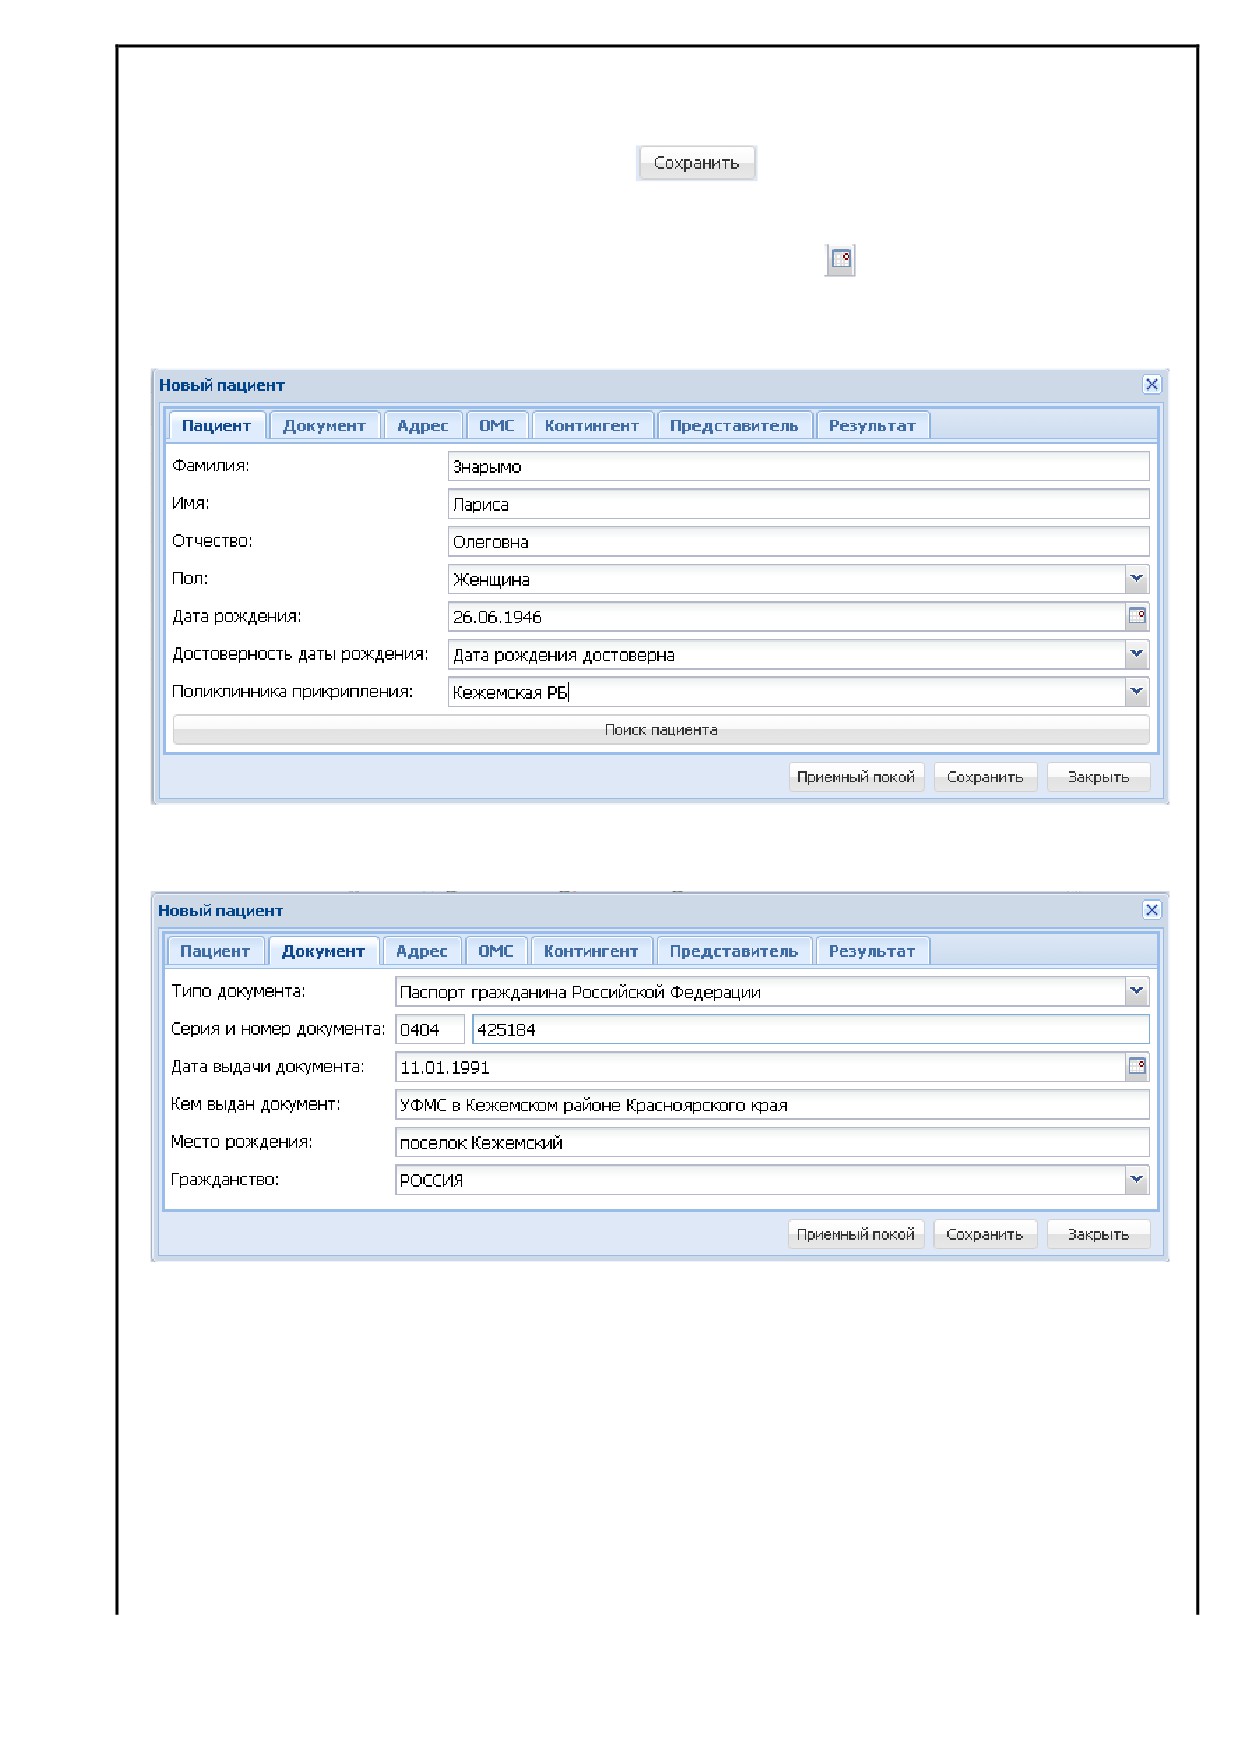Open calendar picker for Дата выдачи документа
Image resolution: width=1239 pixels, height=1752 pixels.
[x=1137, y=1067]
